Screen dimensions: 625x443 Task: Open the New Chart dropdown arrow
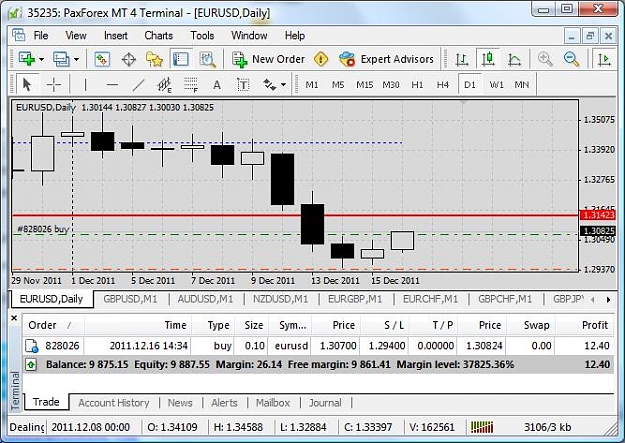41,59
